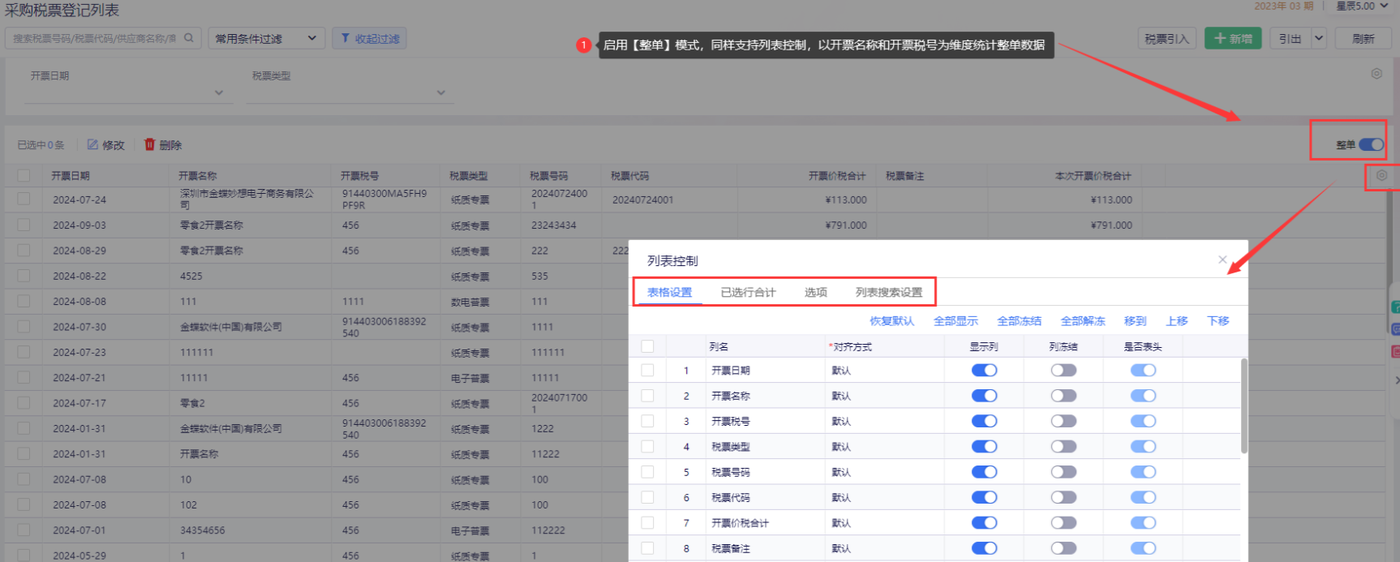Close the 列表控制 dialog
Image resolution: width=1400 pixels, height=562 pixels.
pyautogui.click(x=1222, y=260)
